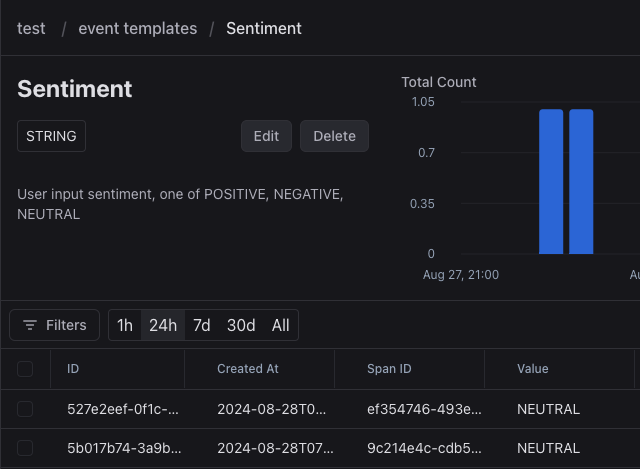This screenshot has height=469, width=640.
Task: Toggle the select-all checkbox in table header
Action: coord(25,369)
